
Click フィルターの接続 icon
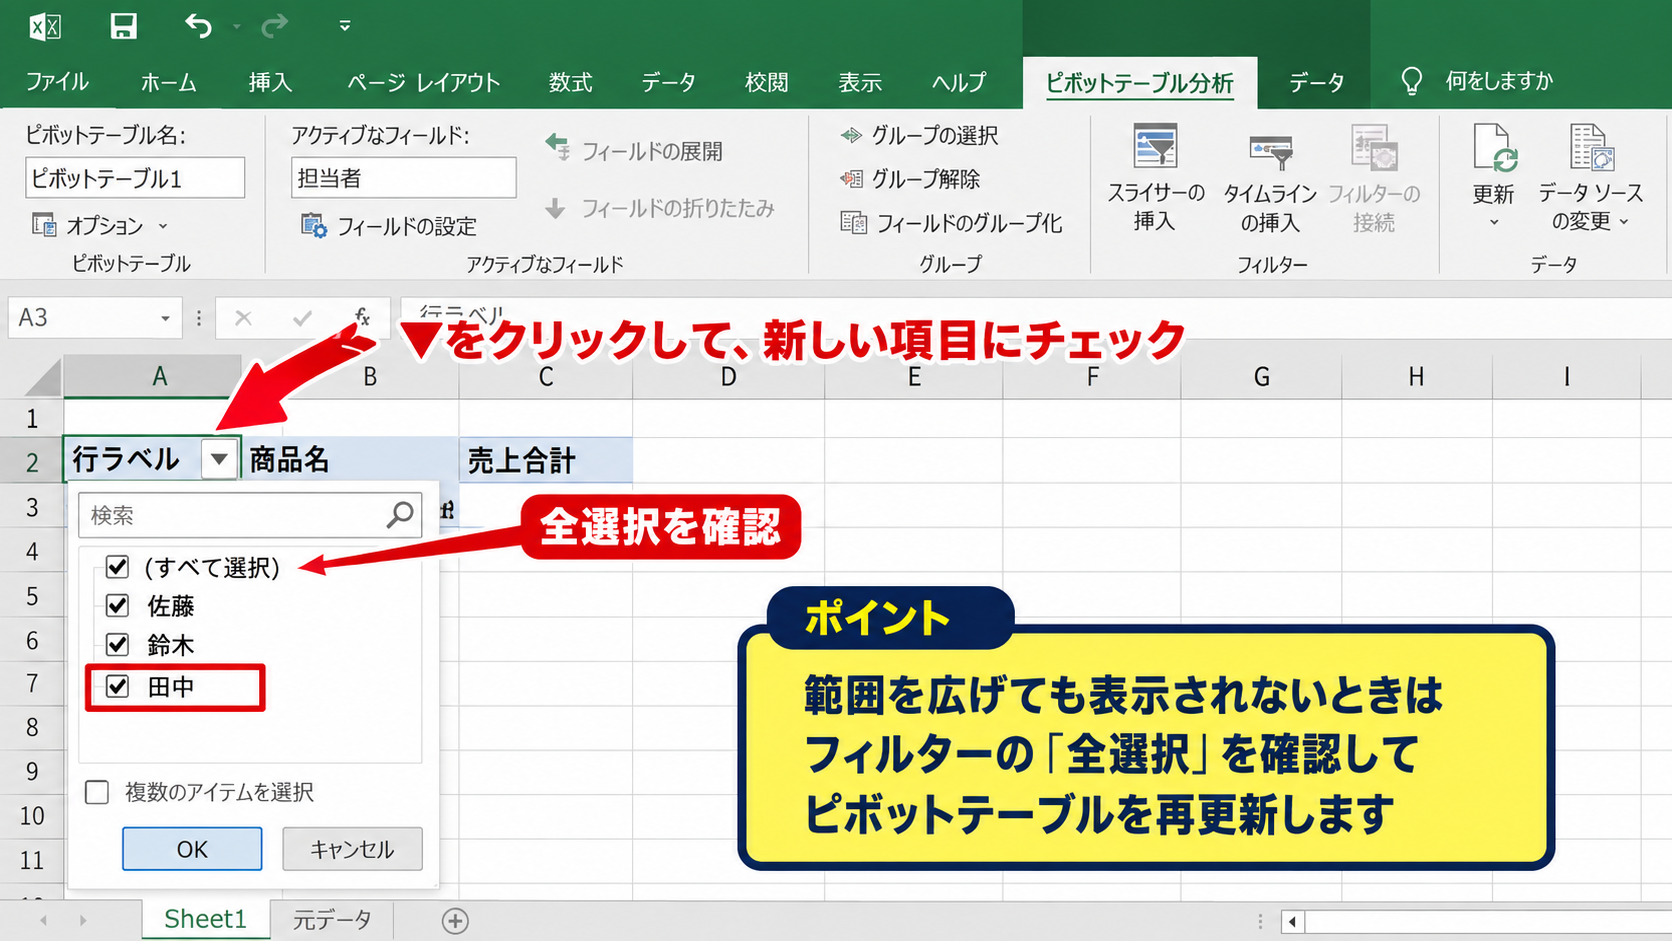tap(1374, 147)
